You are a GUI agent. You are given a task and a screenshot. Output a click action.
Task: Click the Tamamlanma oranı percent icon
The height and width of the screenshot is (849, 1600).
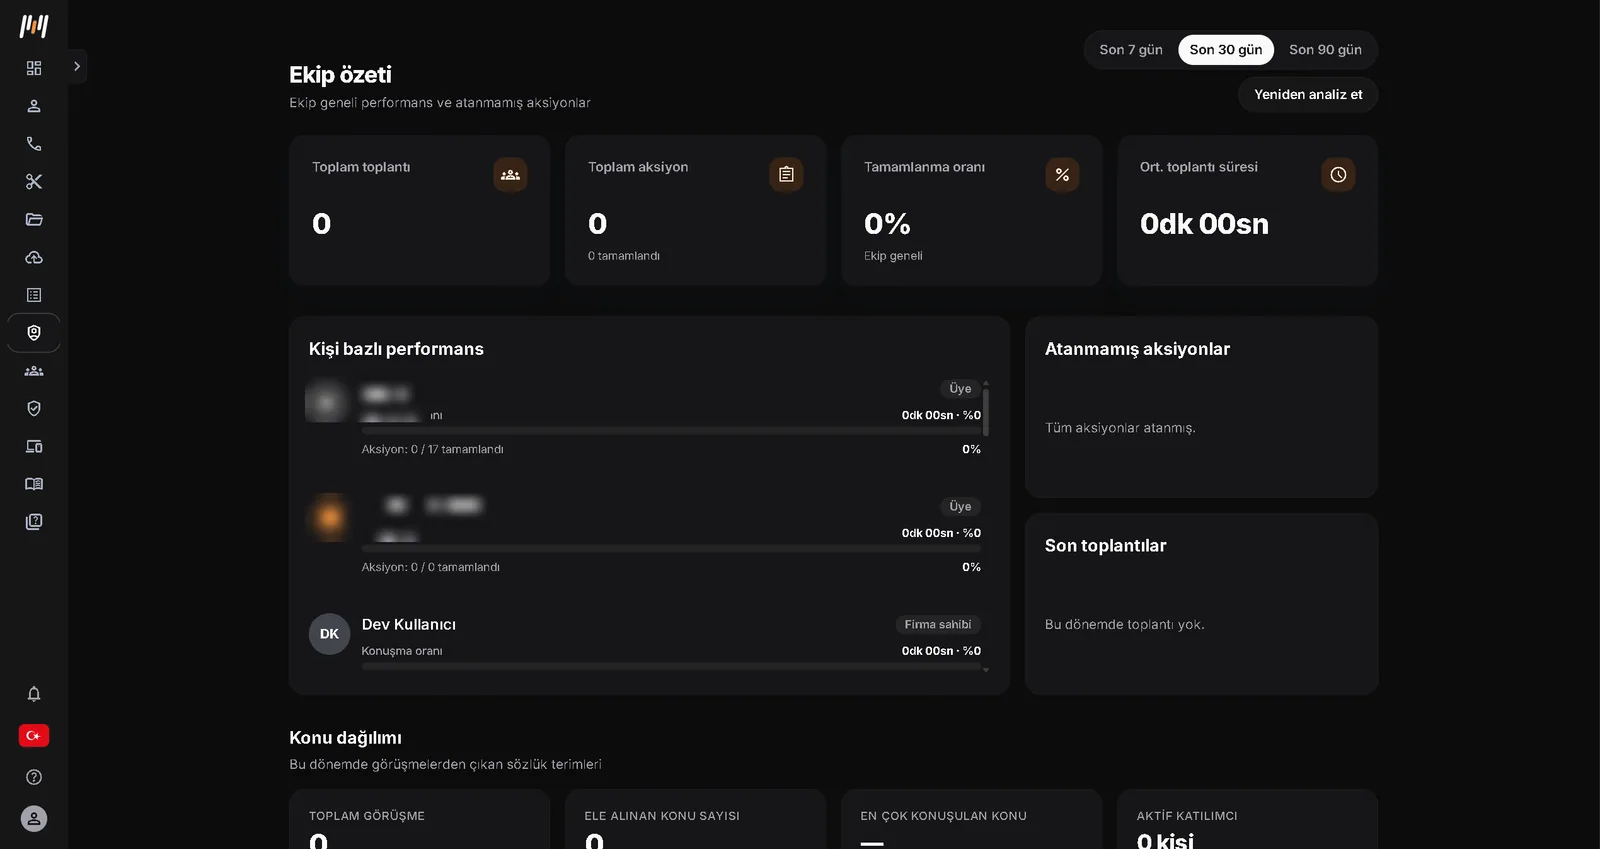click(1062, 175)
